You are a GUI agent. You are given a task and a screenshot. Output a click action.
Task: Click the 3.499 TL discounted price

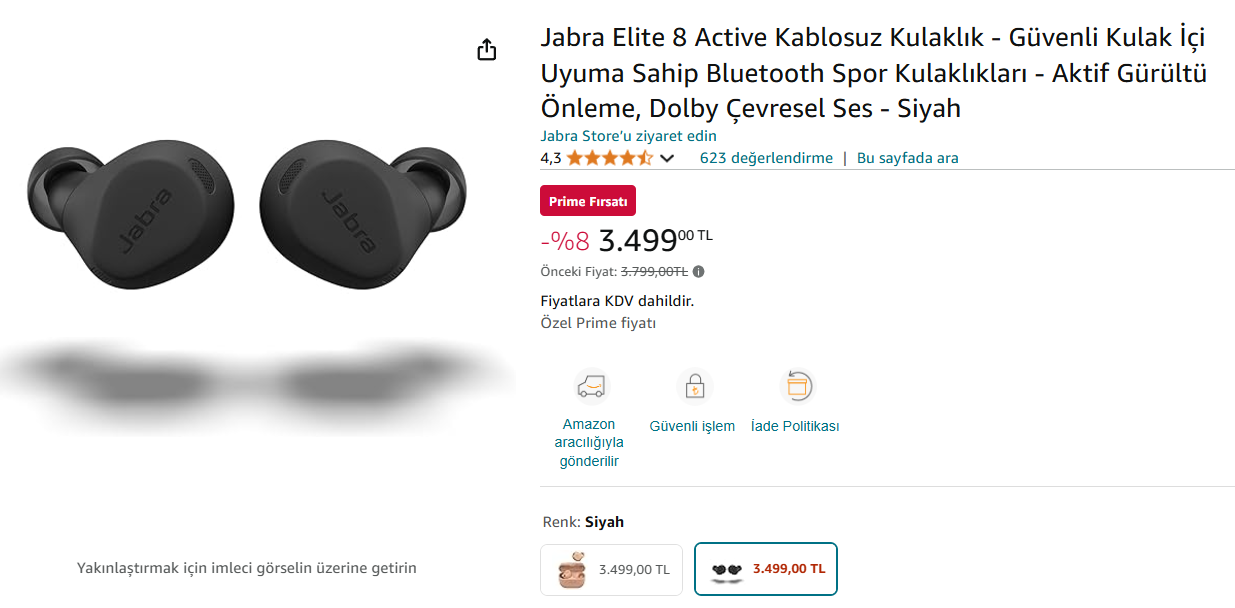(655, 241)
